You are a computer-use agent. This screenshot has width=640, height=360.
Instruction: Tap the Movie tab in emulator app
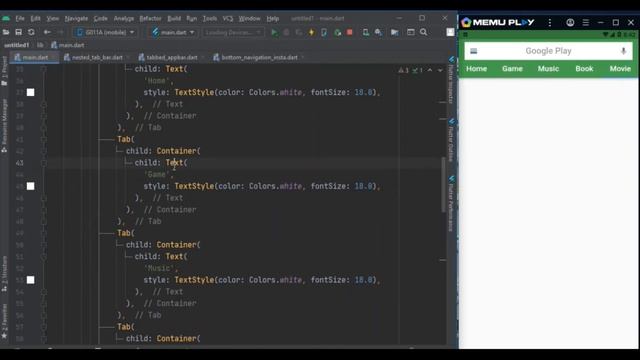click(620, 69)
